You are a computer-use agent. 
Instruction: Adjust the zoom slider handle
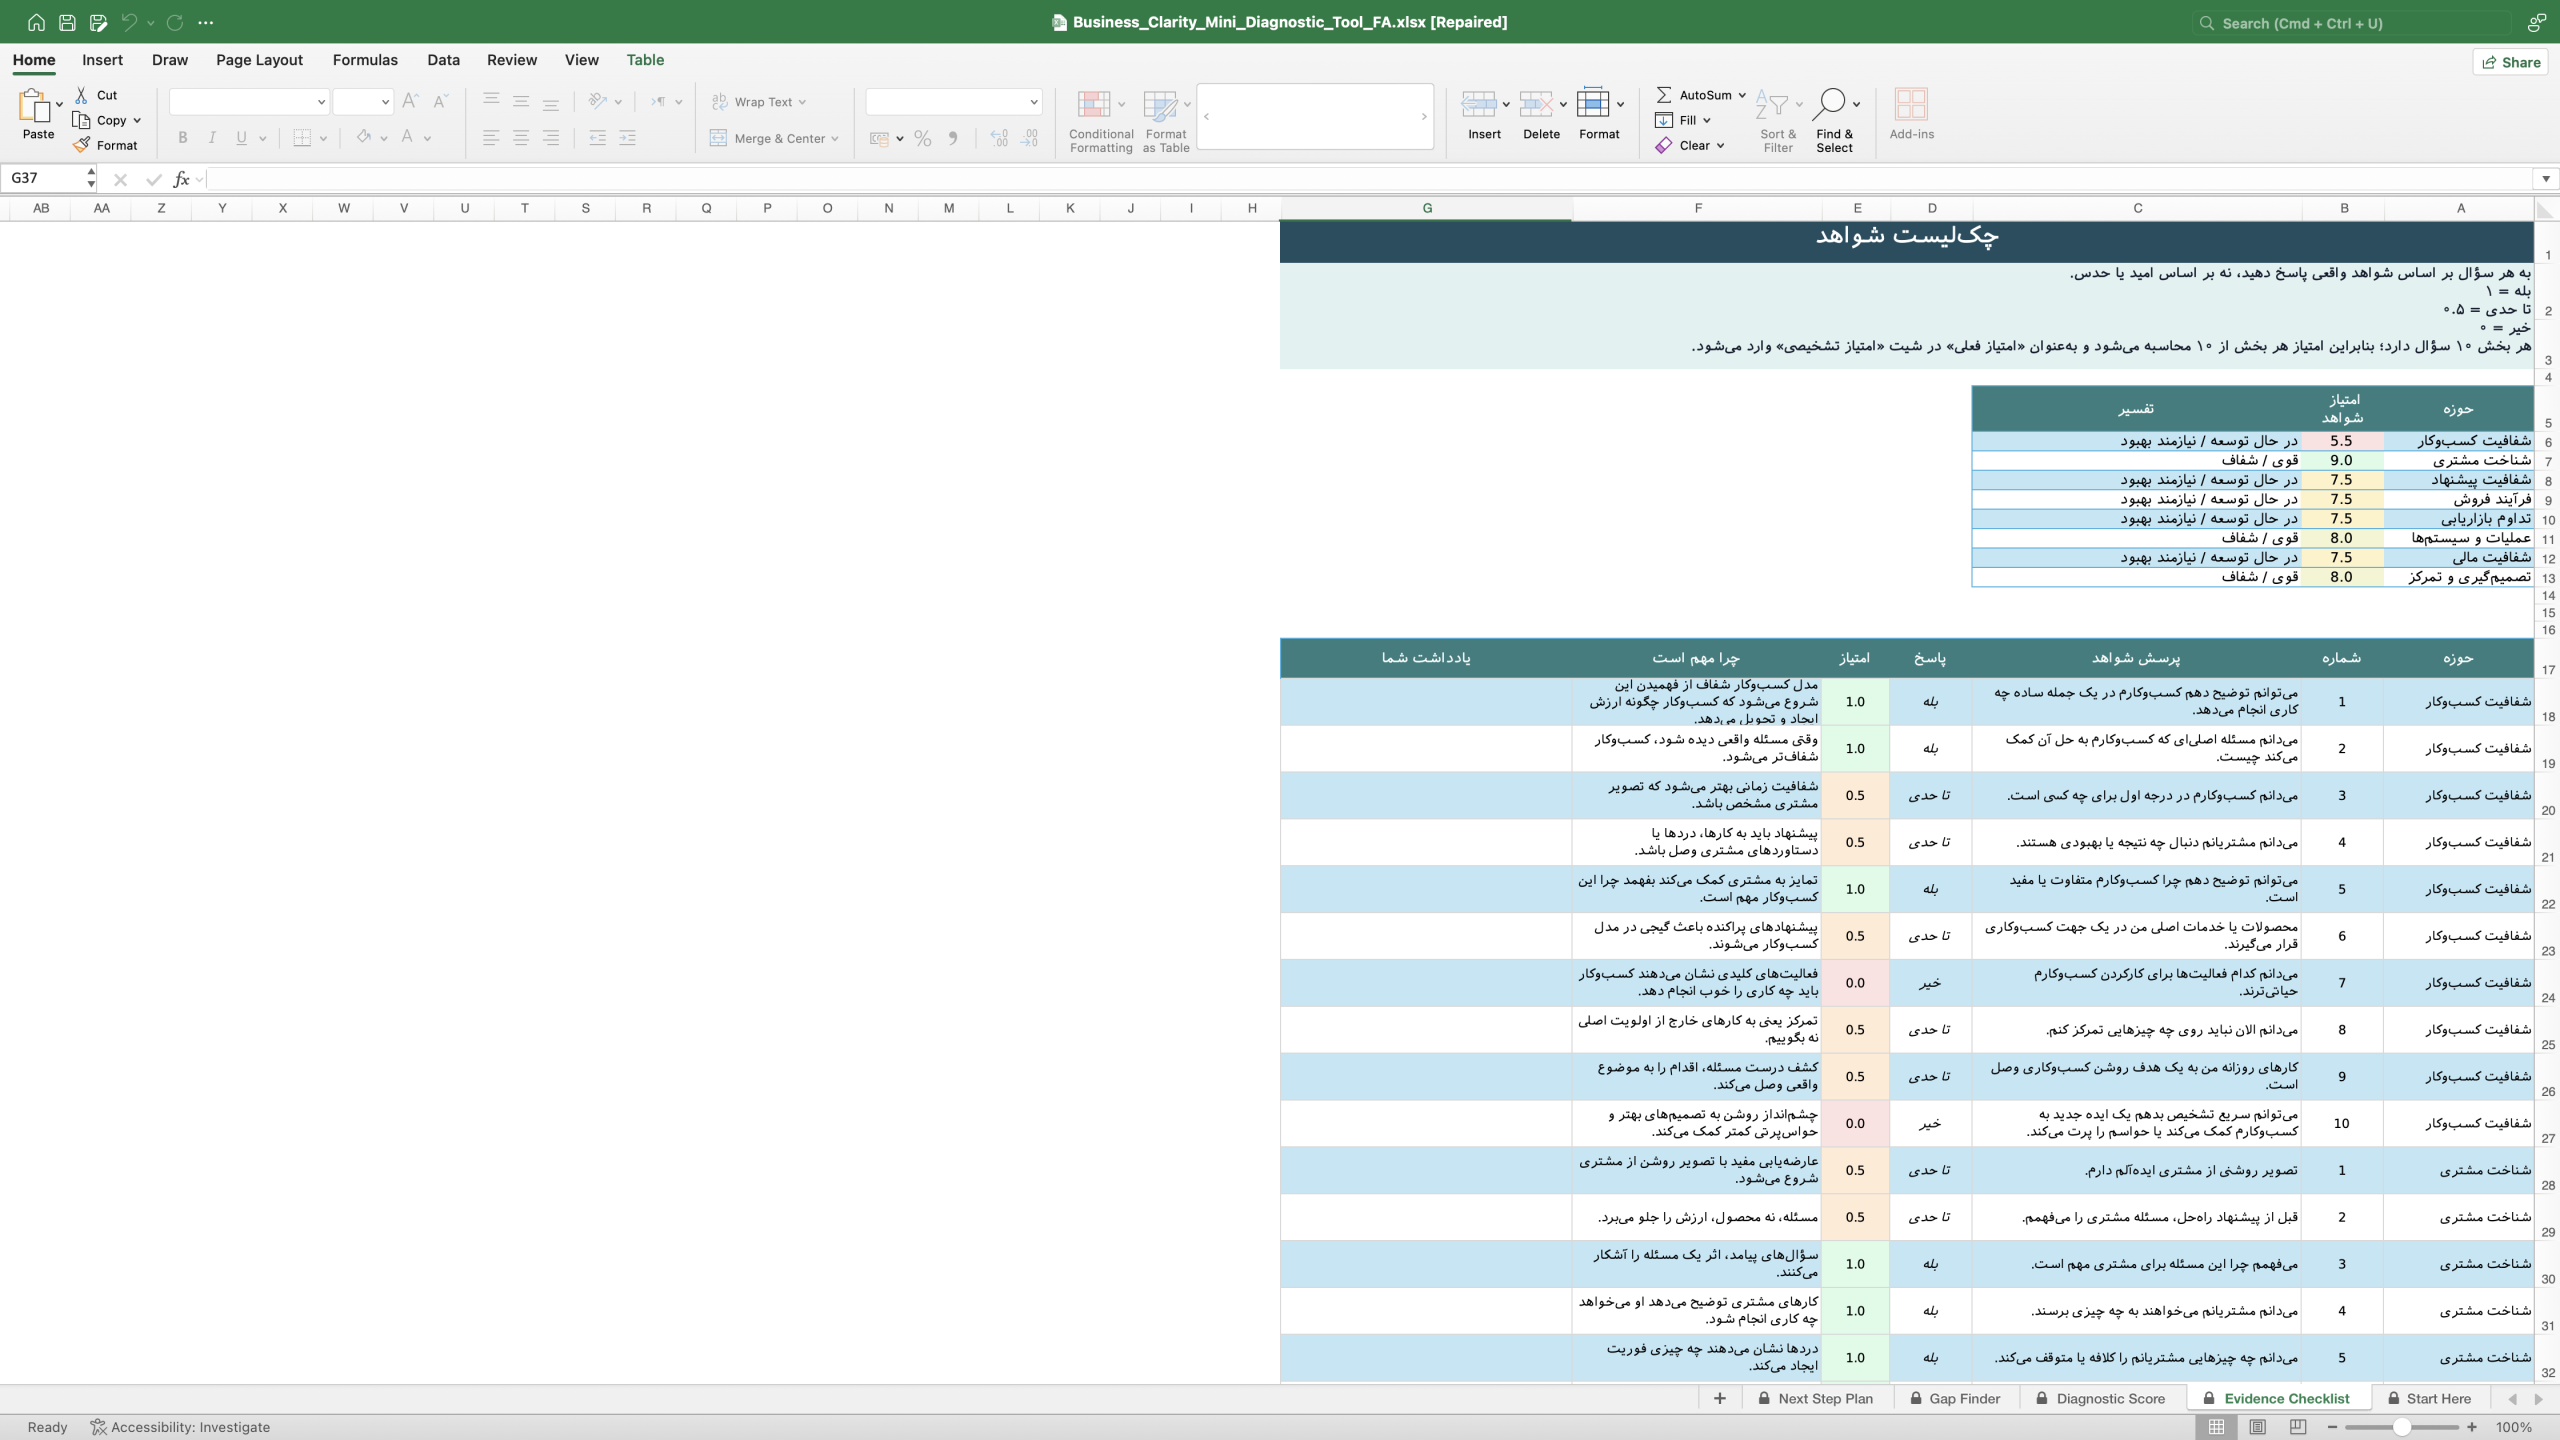coord(2402,1427)
